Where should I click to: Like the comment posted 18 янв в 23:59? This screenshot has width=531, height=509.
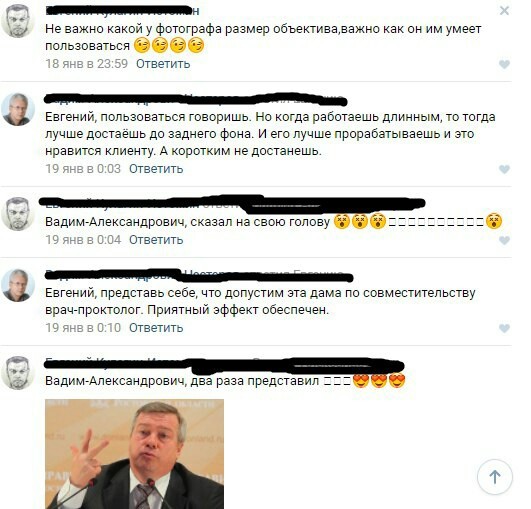coord(504,64)
